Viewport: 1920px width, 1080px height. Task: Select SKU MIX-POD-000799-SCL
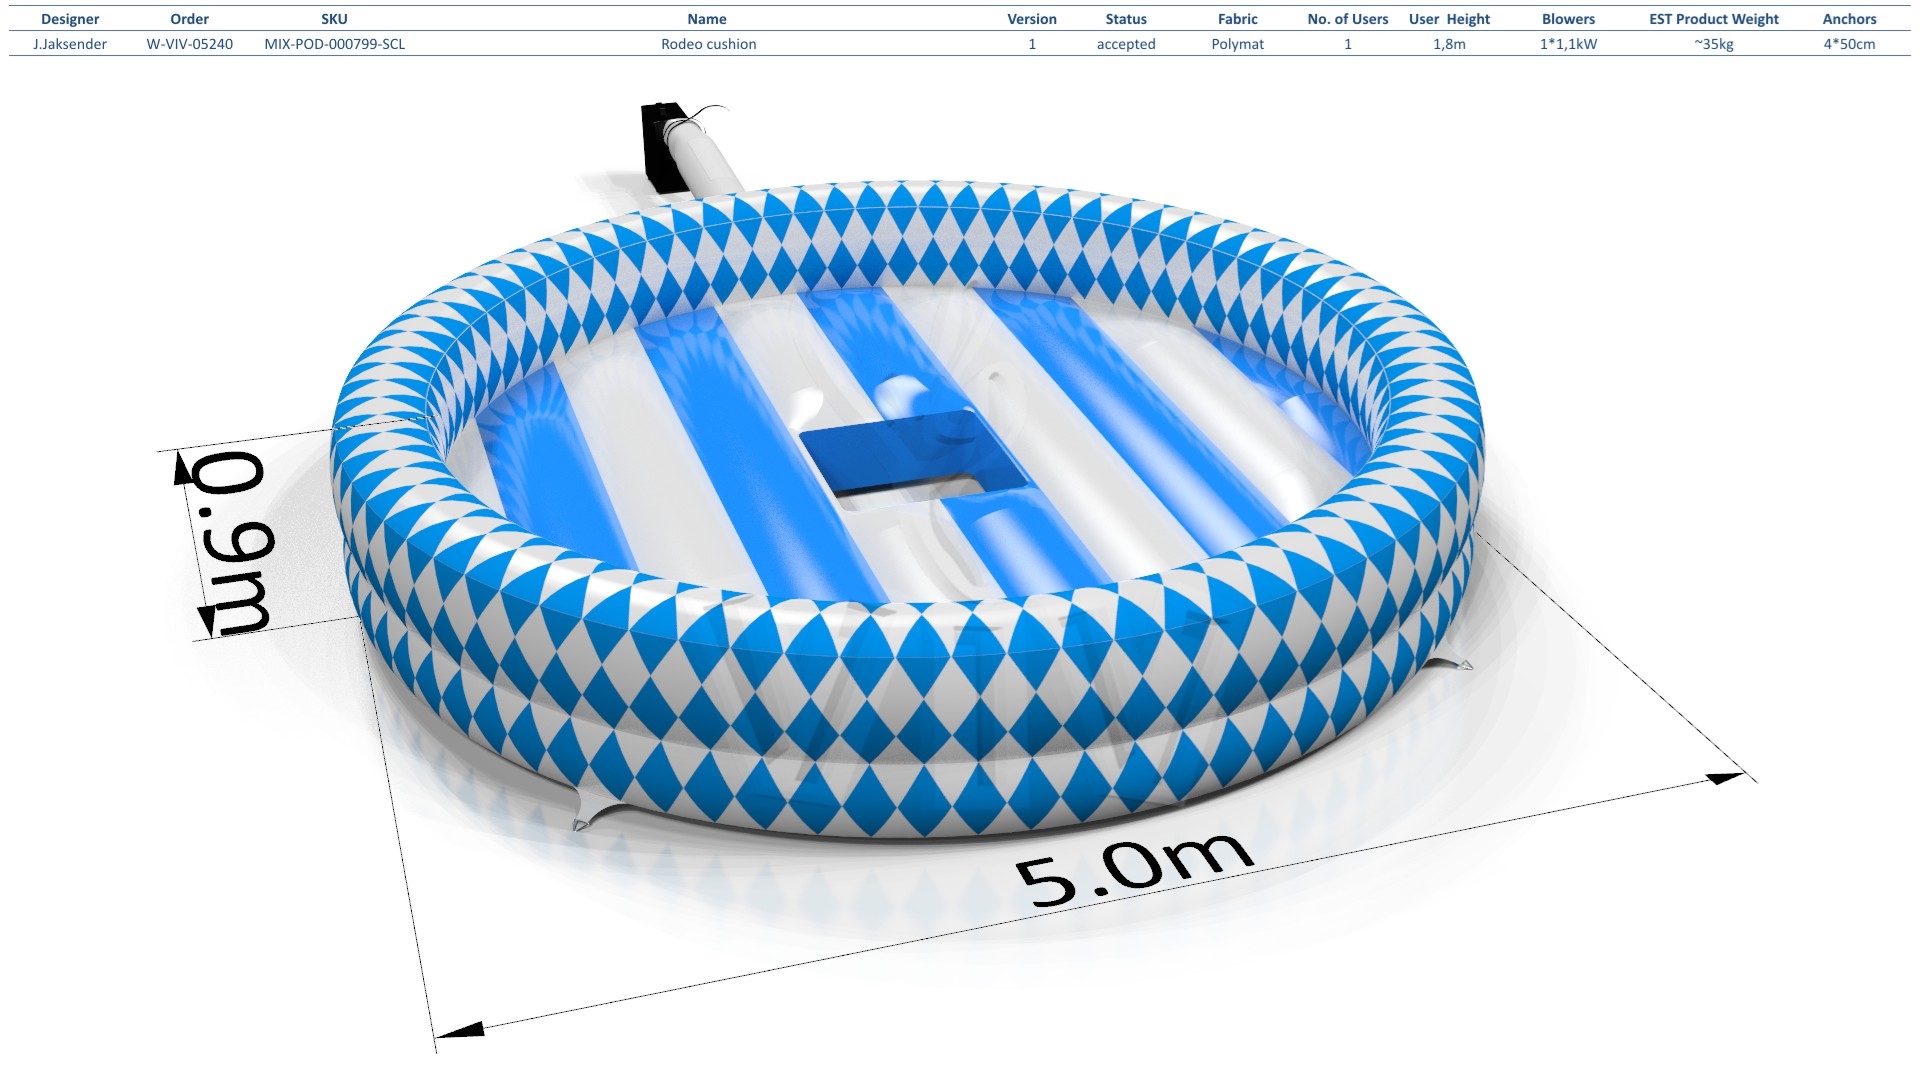point(334,44)
